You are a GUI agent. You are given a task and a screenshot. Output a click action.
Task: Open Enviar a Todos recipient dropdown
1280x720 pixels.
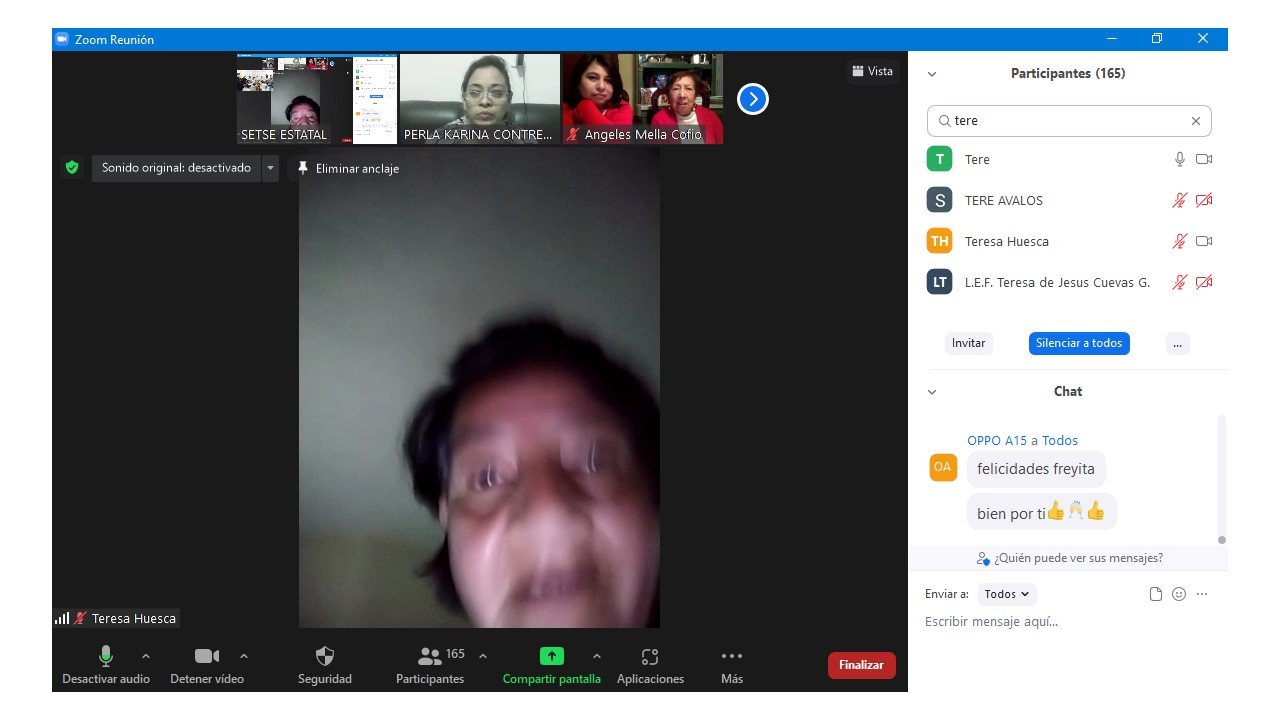click(1007, 594)
